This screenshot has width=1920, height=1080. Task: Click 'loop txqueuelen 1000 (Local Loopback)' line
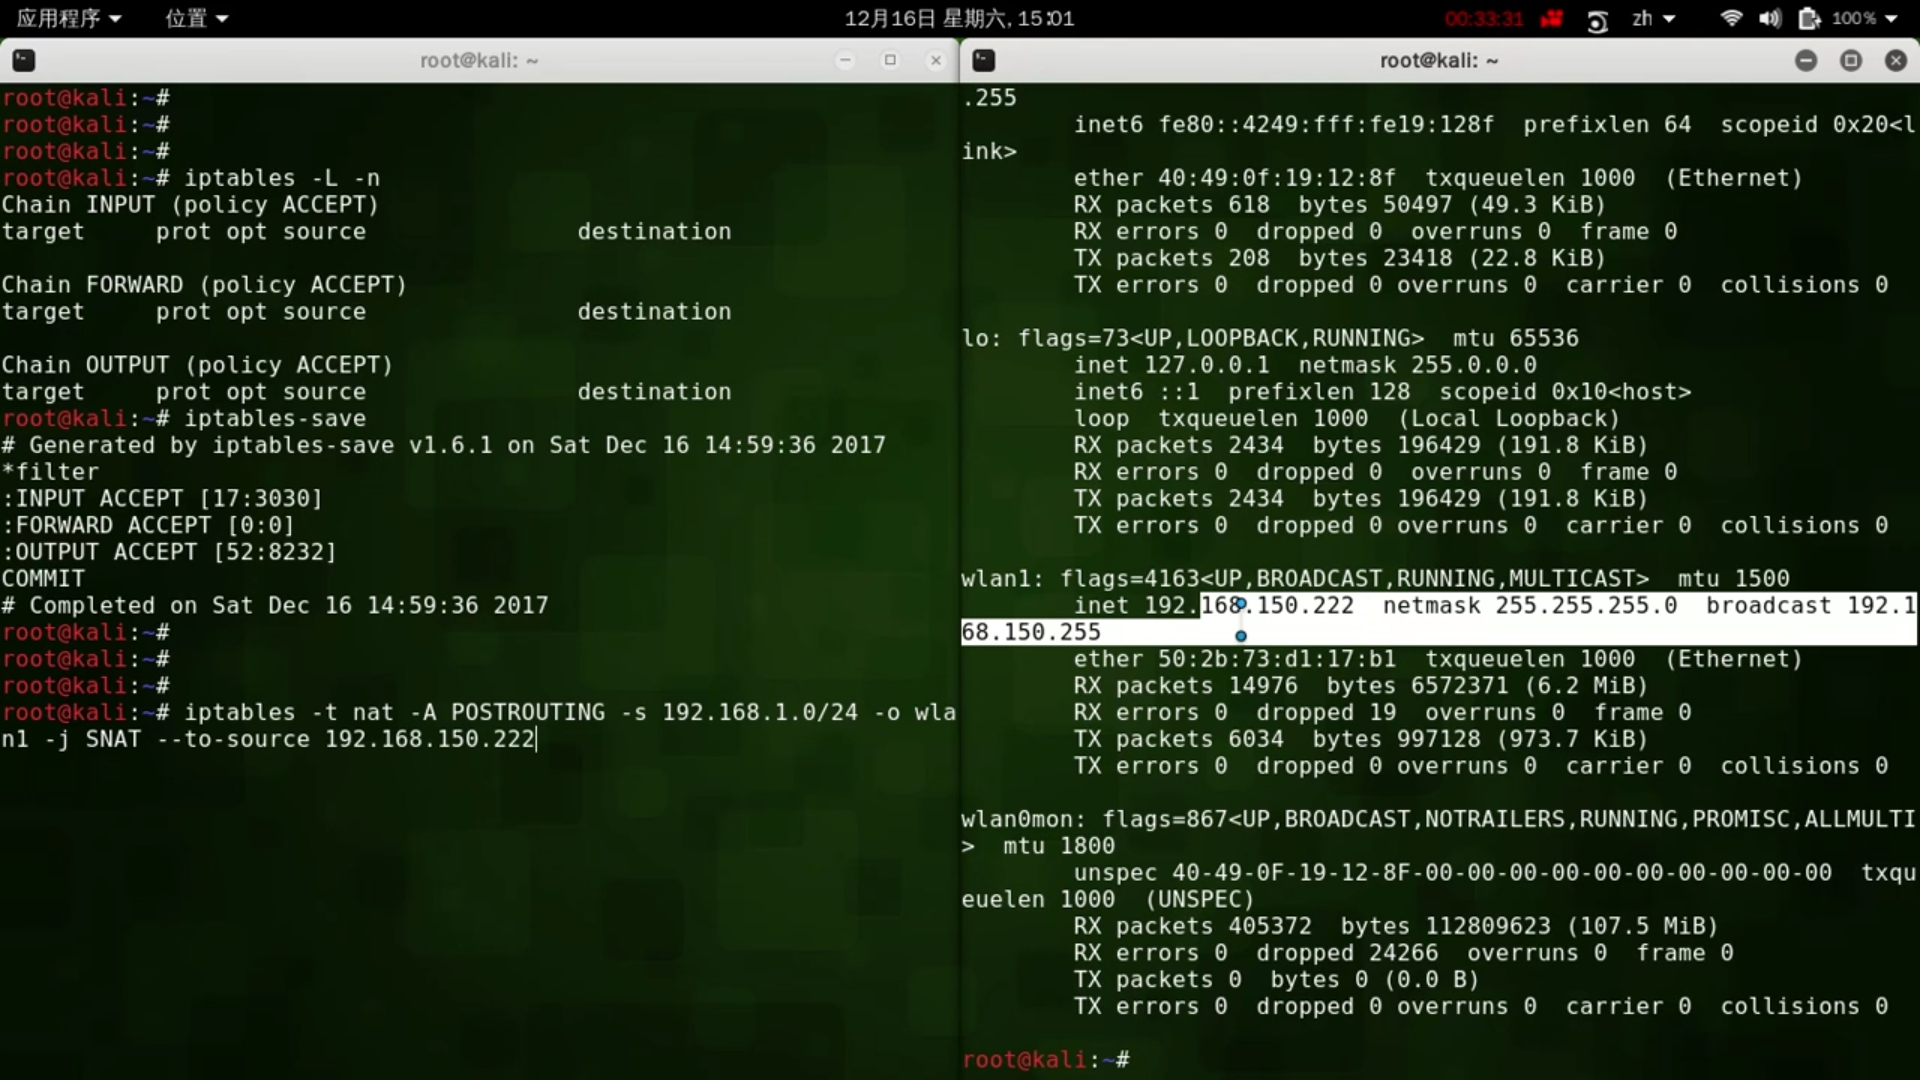click(1346, 418)
